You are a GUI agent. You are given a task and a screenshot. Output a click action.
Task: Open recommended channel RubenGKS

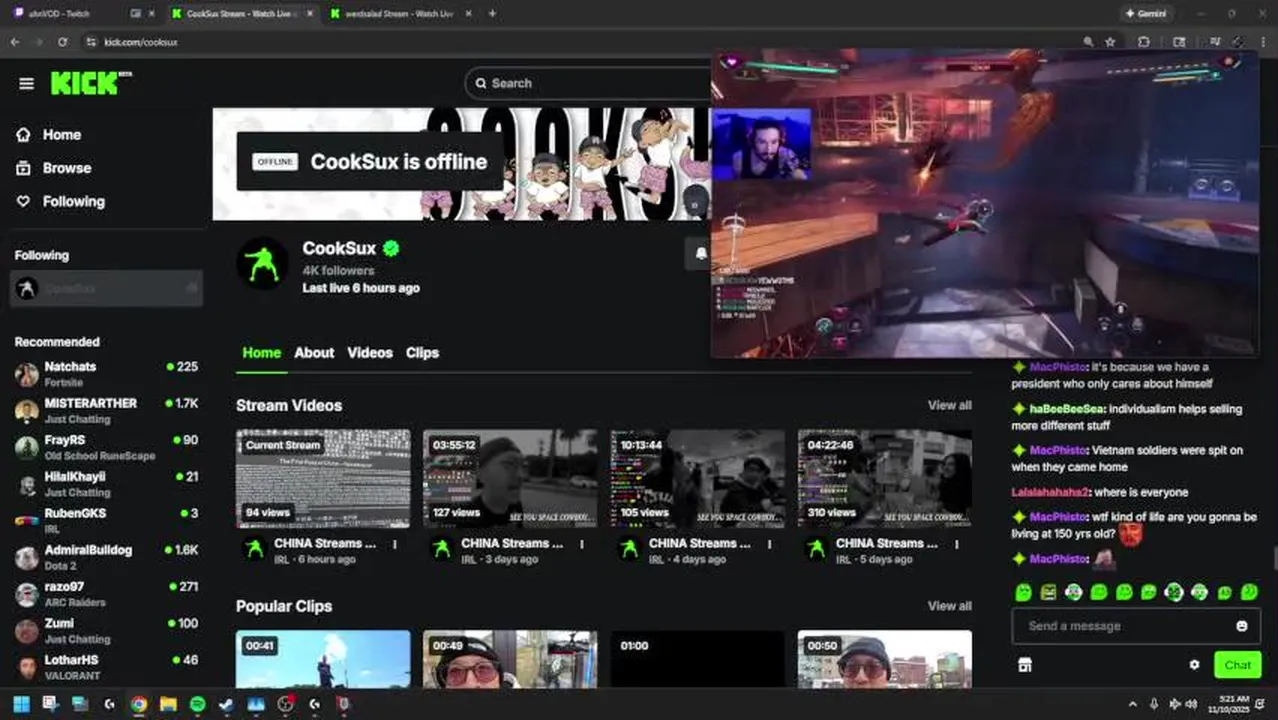tap(106, 521)
